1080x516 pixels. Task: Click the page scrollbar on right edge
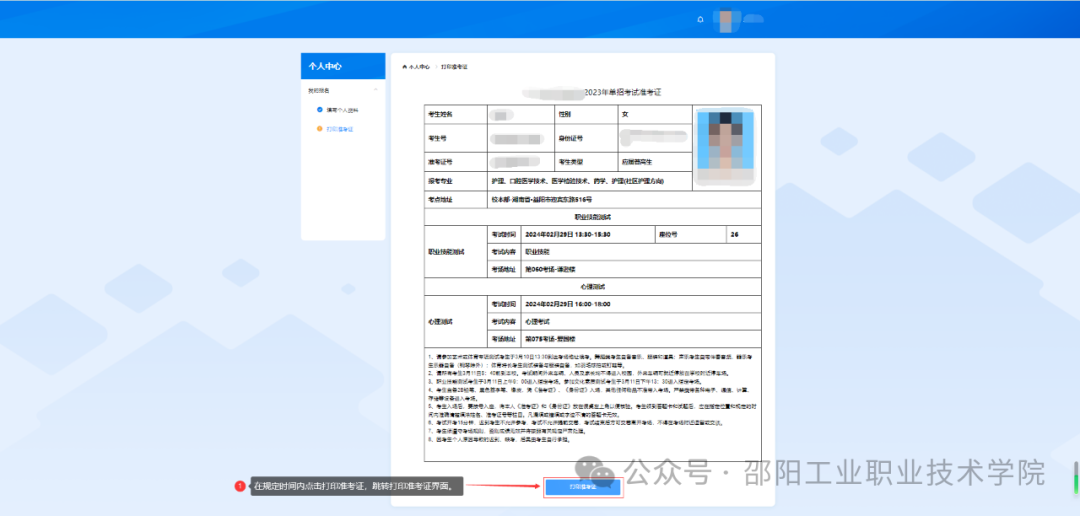point(1076,470)
